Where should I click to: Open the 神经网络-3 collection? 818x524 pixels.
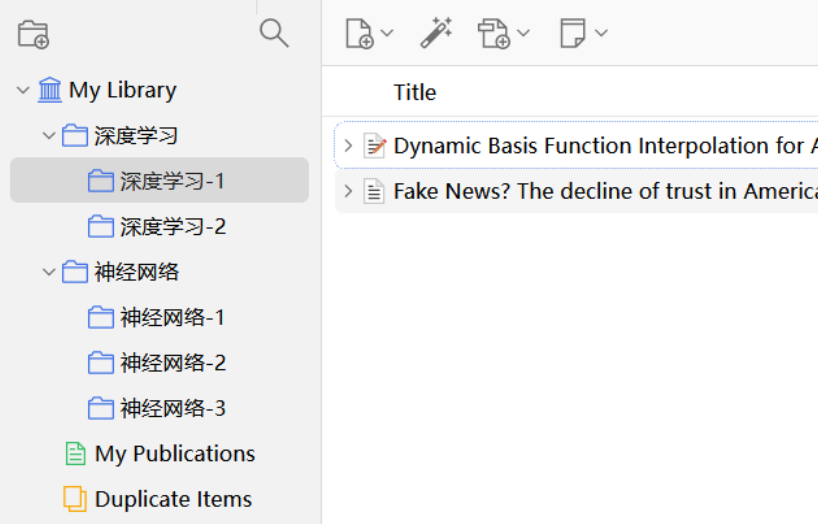pos(172,409)
